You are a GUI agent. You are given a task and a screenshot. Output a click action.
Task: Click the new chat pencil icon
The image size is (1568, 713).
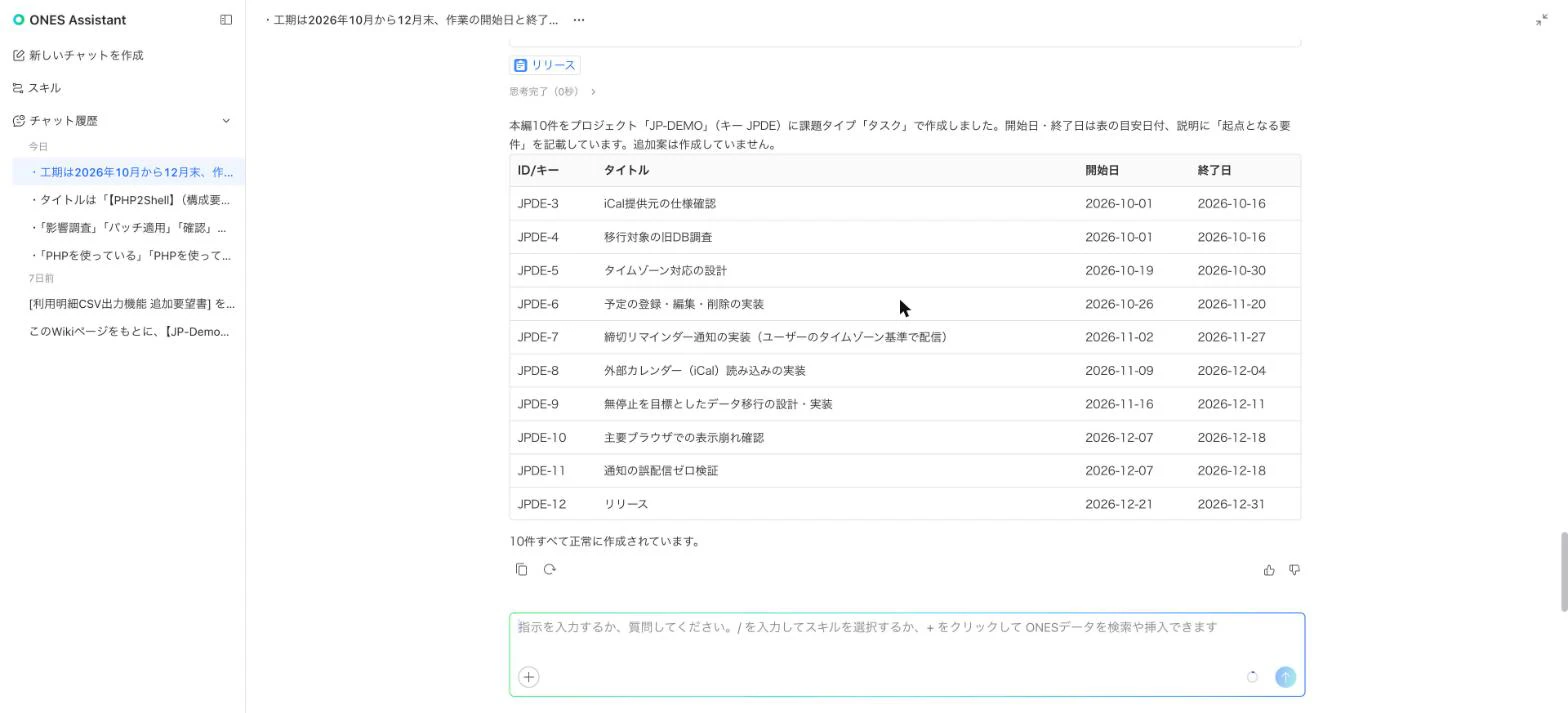pos(18,55)
